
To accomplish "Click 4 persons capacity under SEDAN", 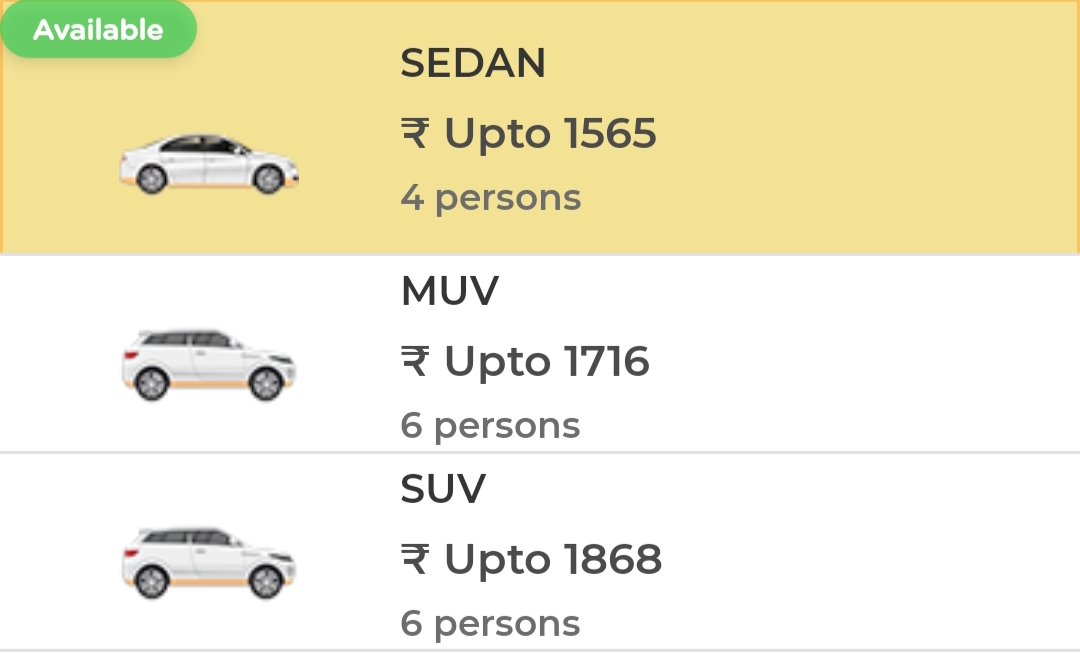I will coord(491,198).
